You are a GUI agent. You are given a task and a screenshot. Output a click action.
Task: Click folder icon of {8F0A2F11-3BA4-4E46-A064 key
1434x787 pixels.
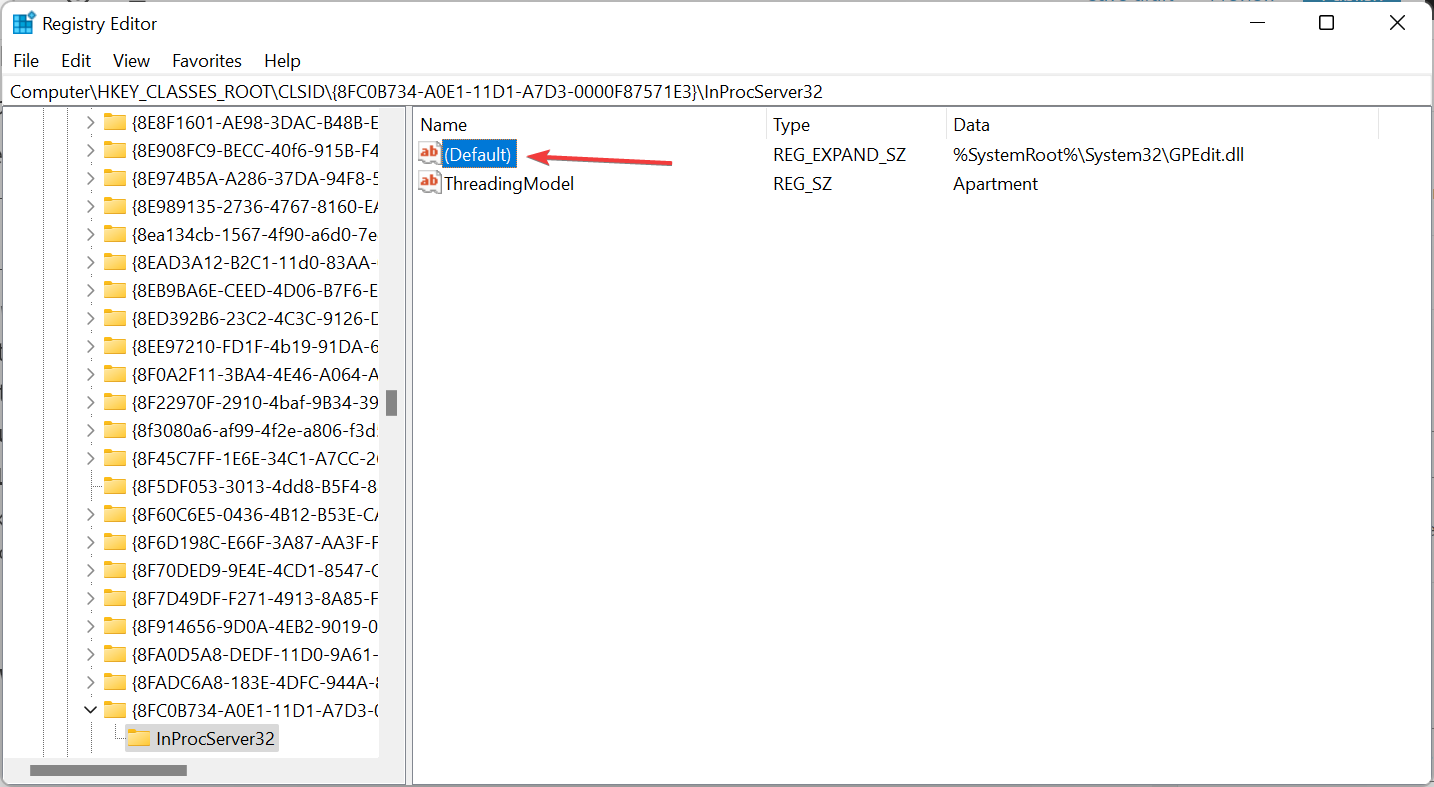114,375
